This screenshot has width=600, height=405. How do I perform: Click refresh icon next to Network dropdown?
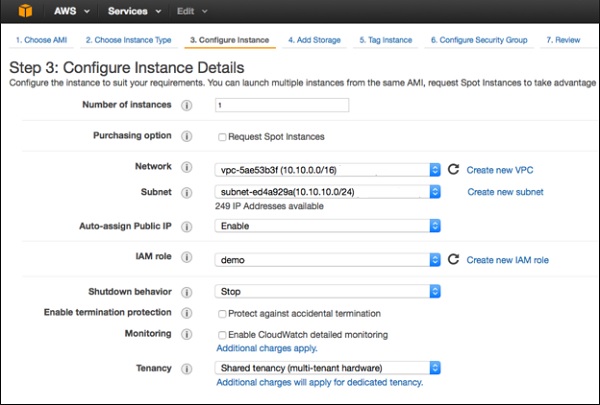pos(453,169)
